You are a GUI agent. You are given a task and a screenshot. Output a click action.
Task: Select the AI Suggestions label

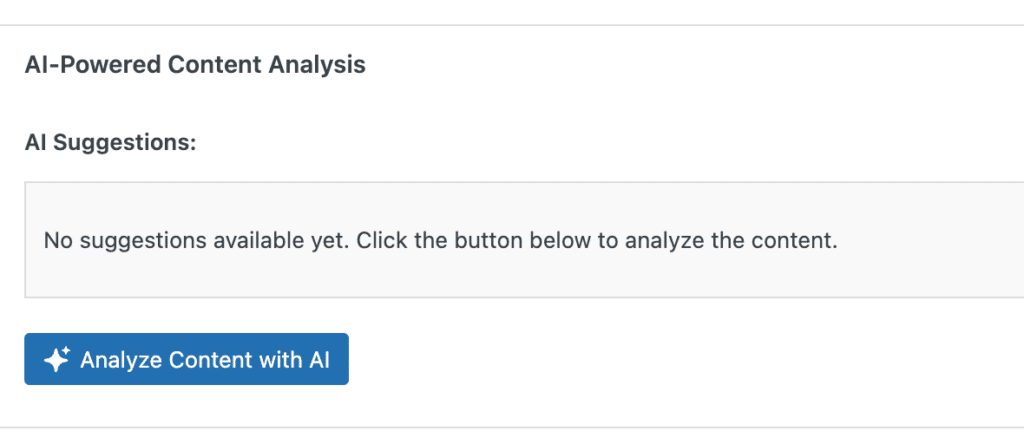(110, 143)
